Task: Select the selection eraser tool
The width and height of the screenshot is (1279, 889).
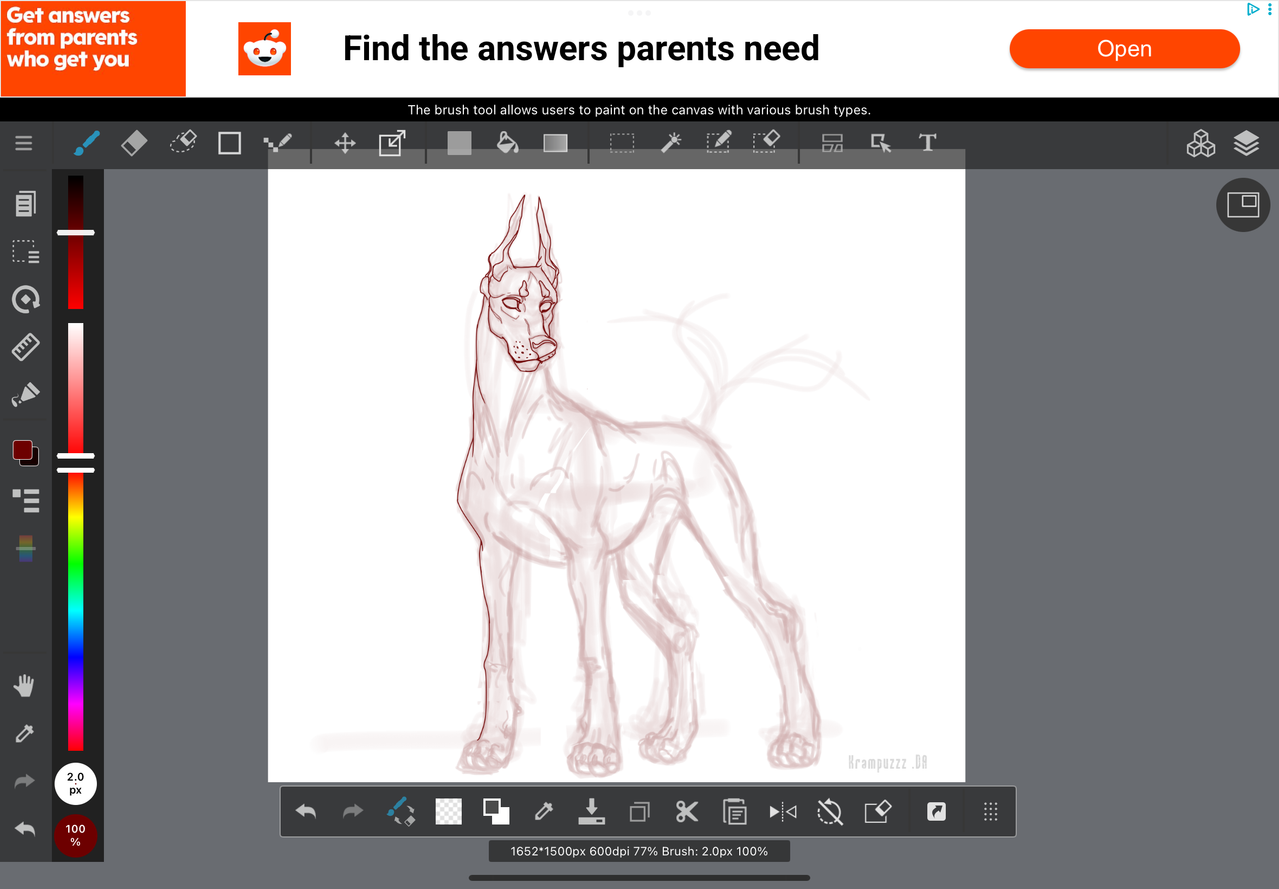Action: click(x=766, y=143)
